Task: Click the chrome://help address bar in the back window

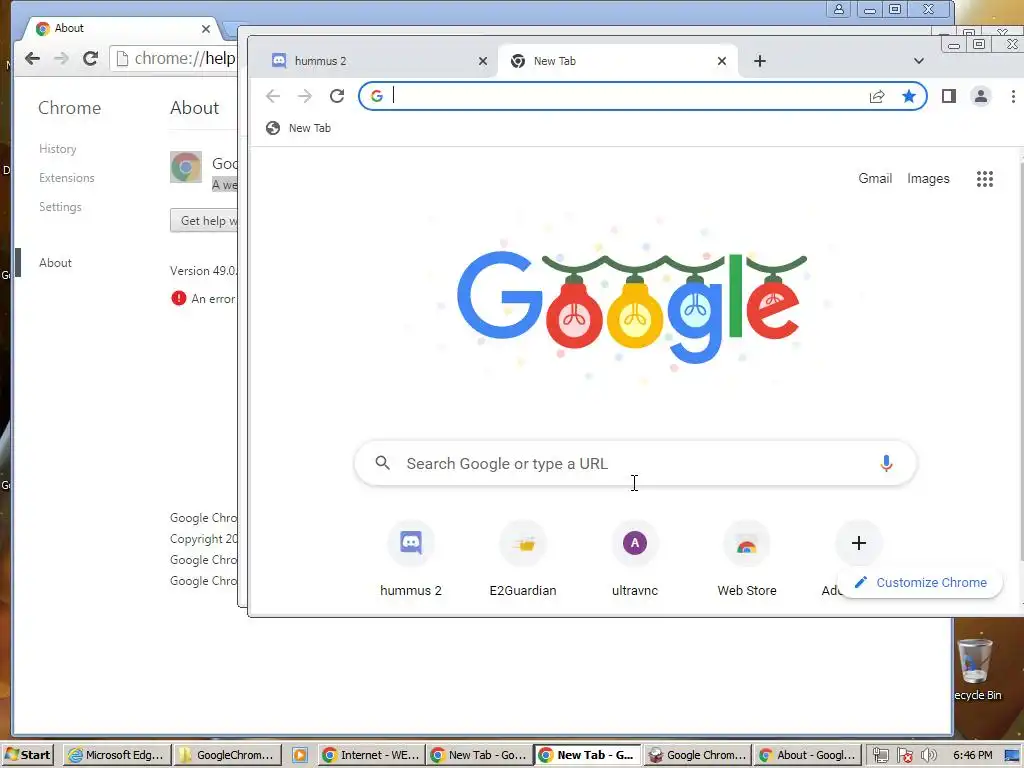Action: (174, 59)
